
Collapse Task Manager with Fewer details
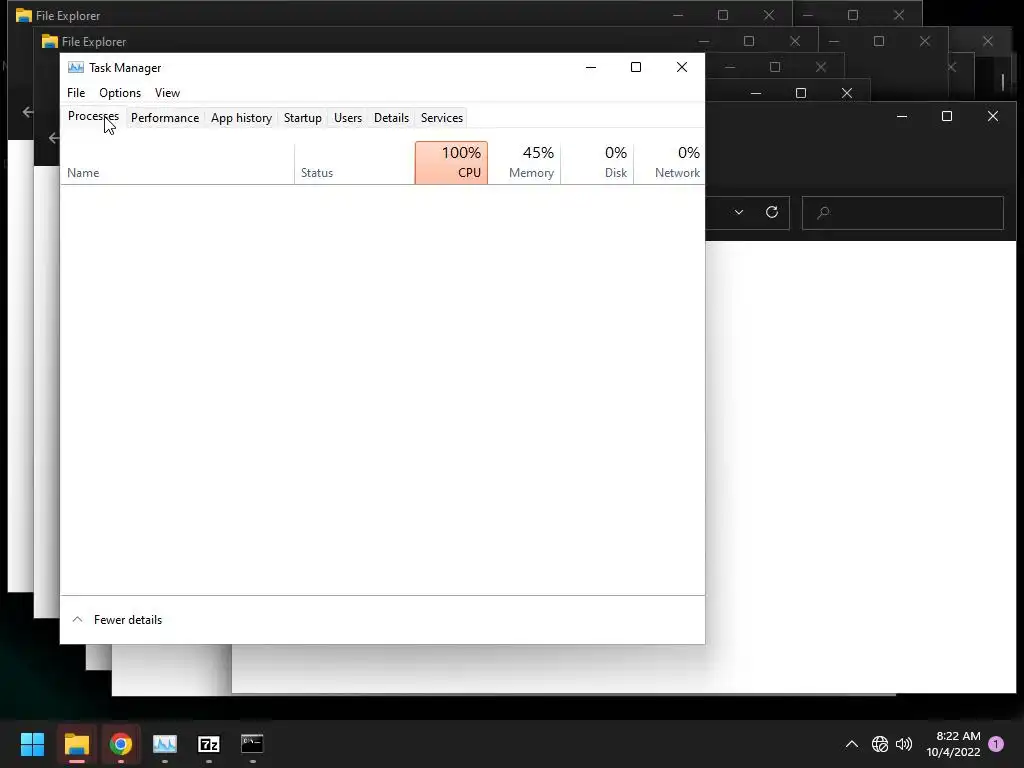117,620
